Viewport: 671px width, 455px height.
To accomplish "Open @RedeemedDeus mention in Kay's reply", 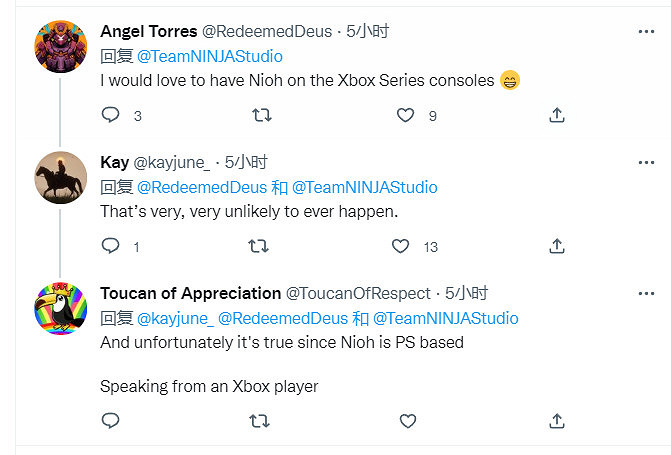I will (x=201, y=187).
